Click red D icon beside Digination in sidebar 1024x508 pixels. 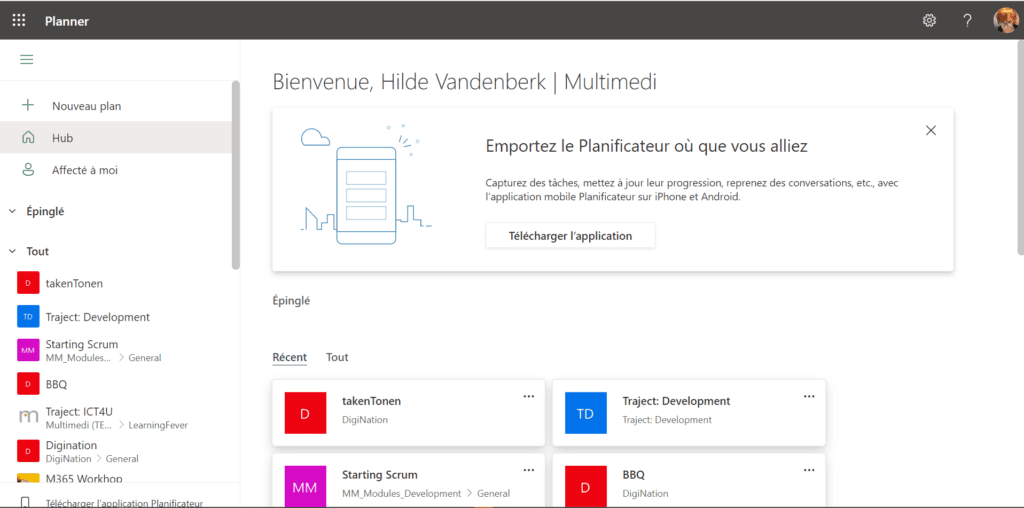pos(28,451)
